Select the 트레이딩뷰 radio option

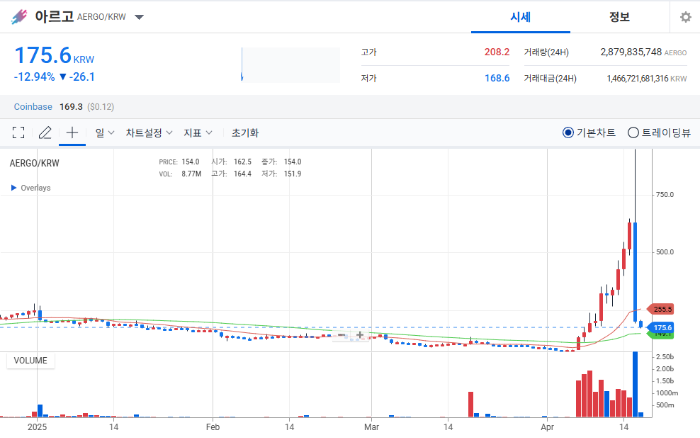pos(659,133)
